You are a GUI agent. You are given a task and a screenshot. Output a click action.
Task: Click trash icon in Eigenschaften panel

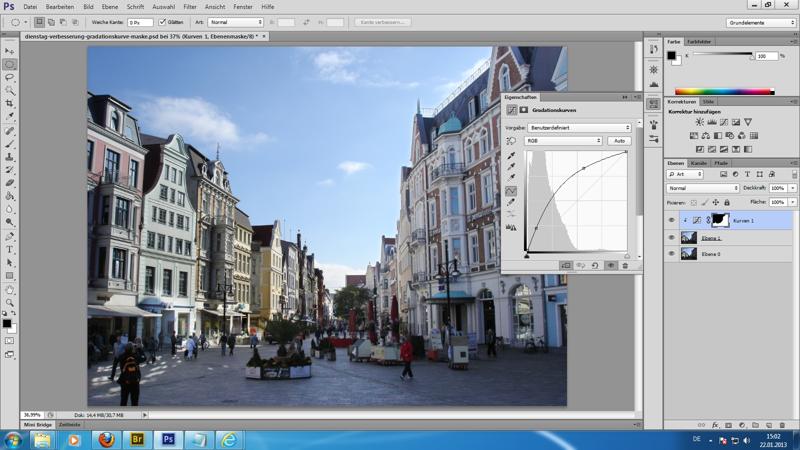tap(625, 266)
